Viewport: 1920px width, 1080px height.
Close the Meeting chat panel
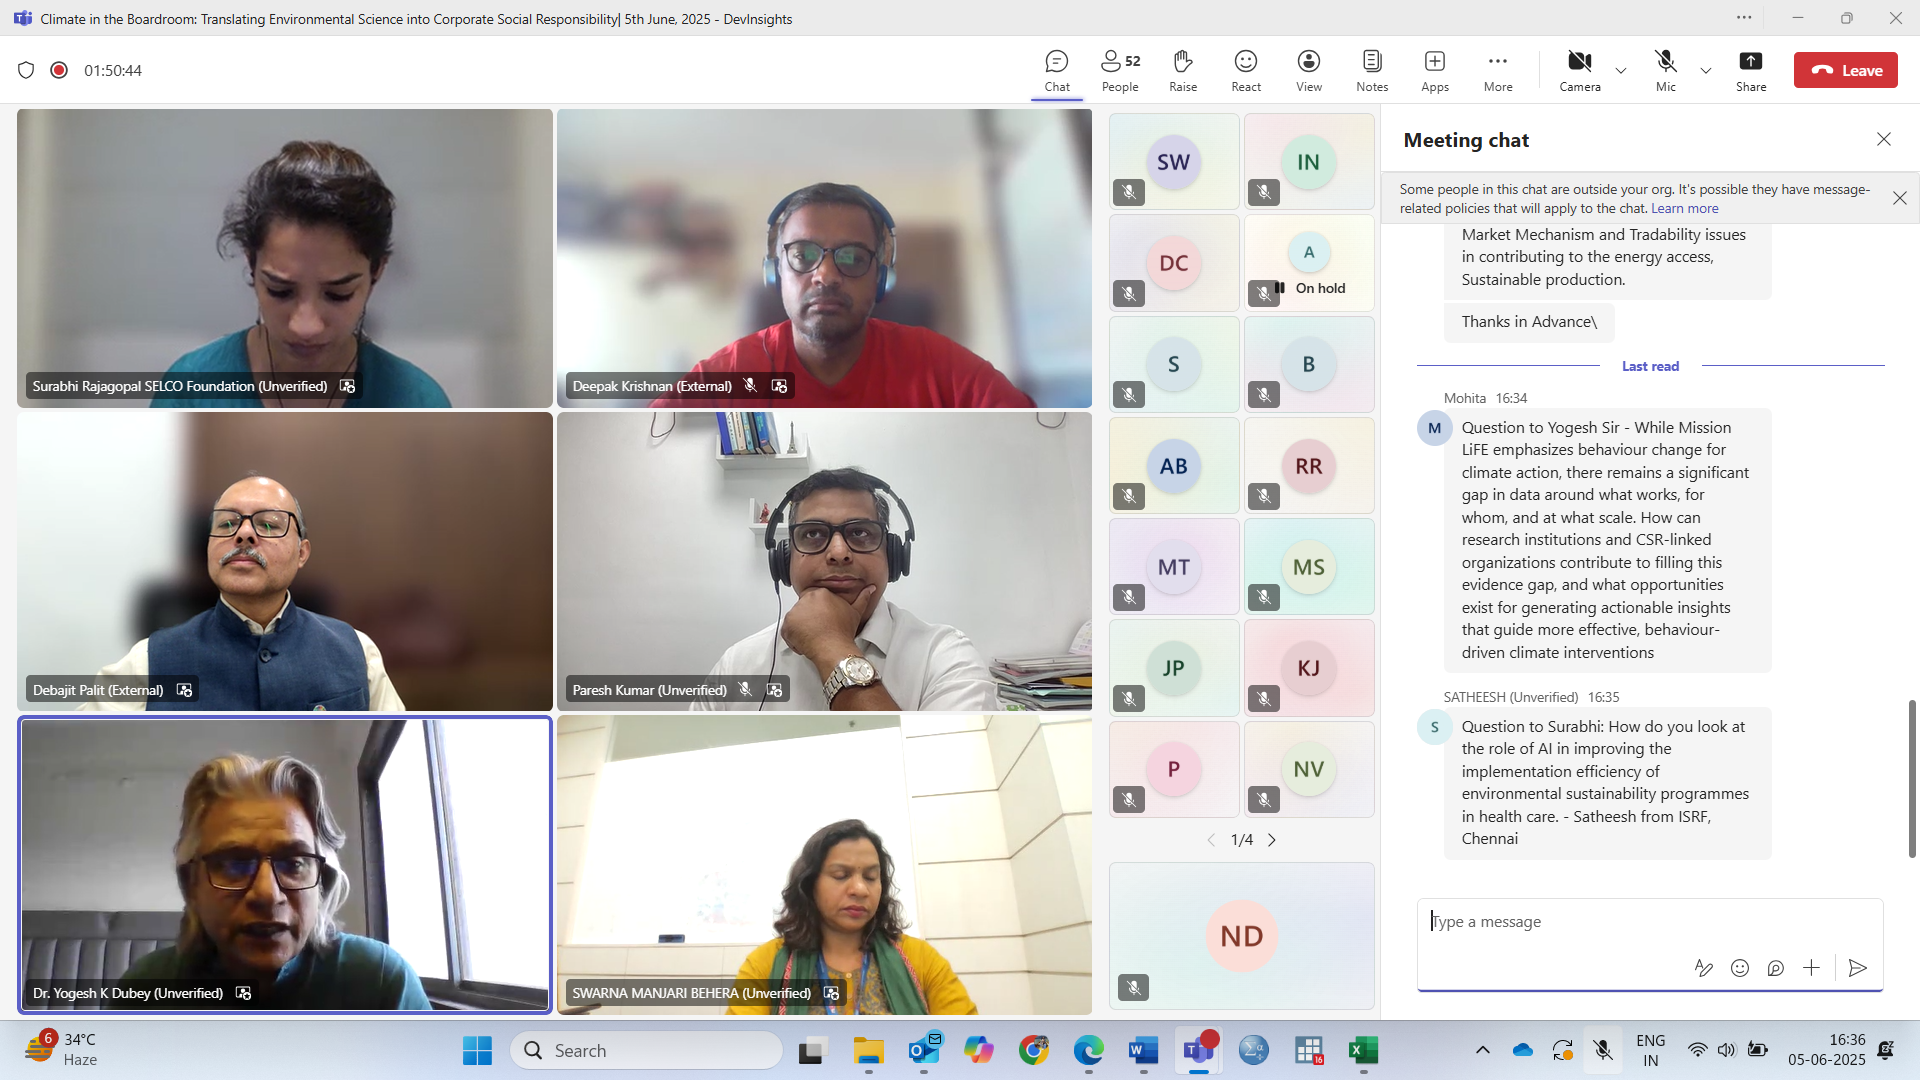[x=1884, y=140]
